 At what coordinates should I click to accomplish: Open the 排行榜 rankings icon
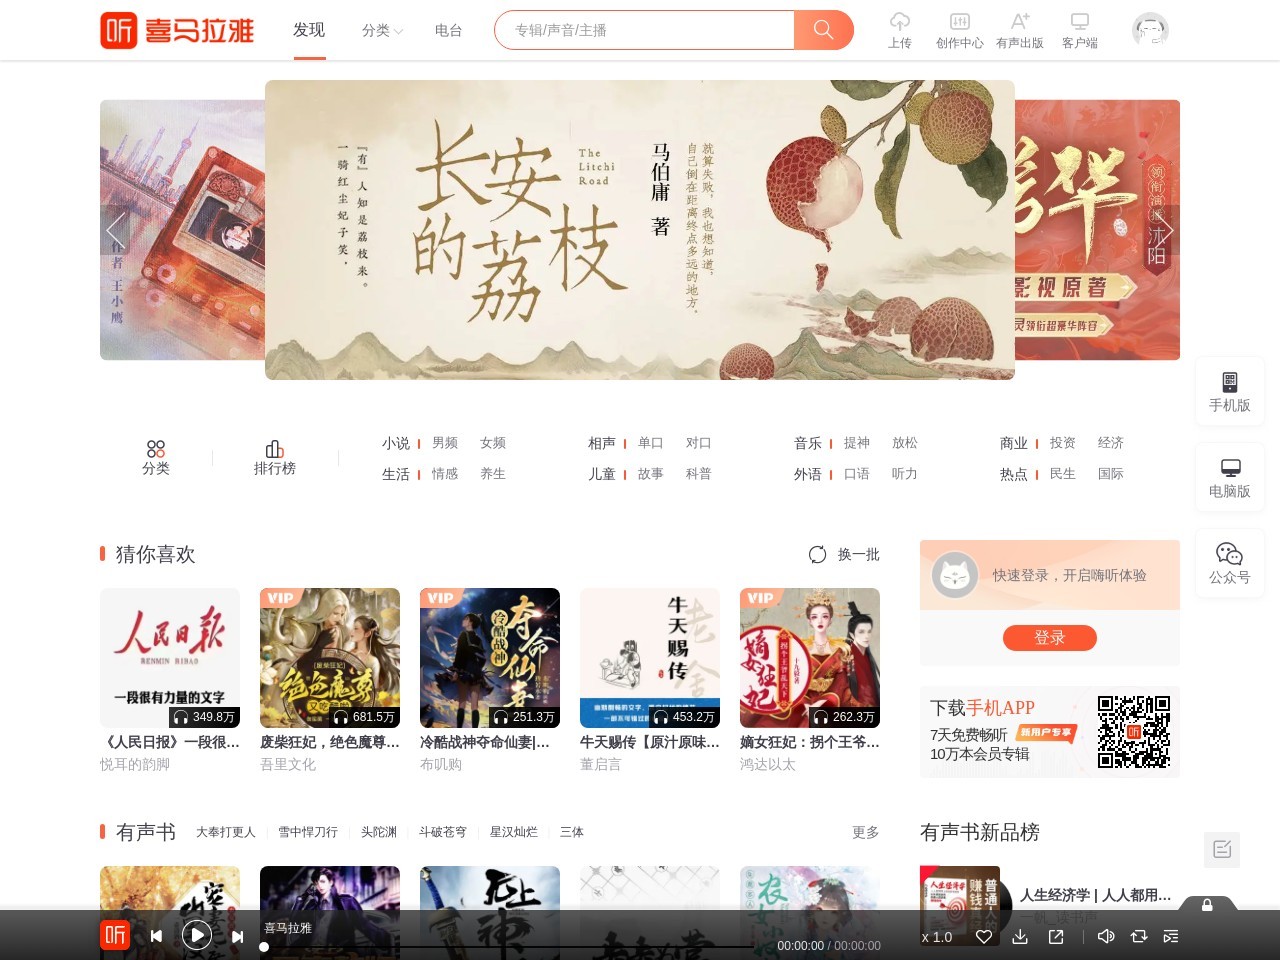pyautogui.click(x=274, y=457)
